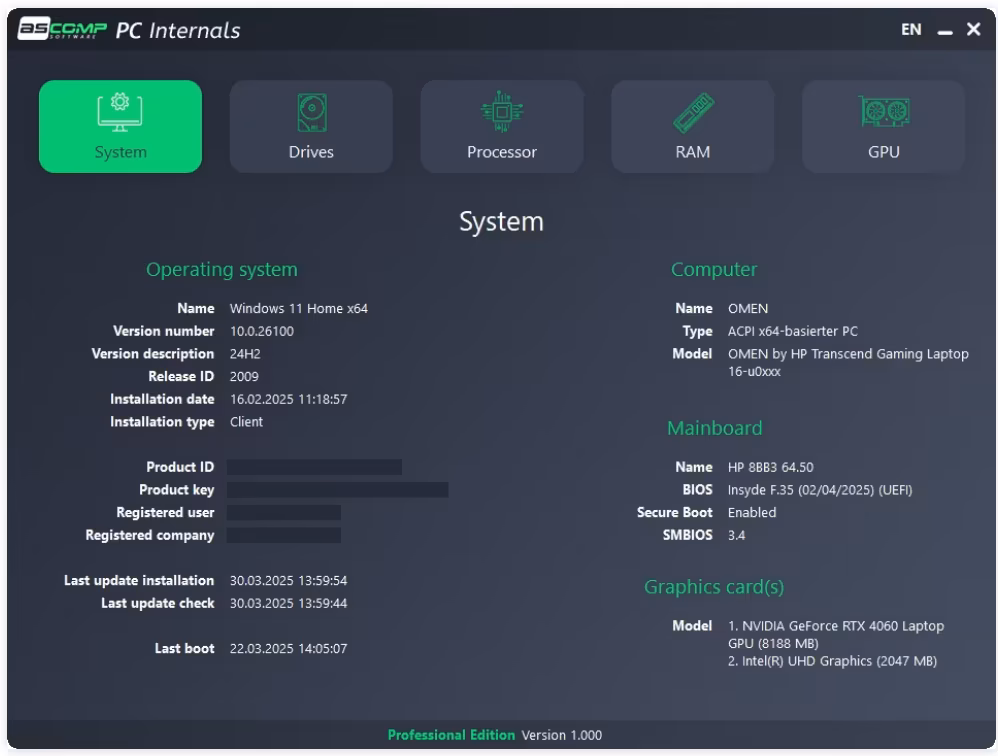Open the Processor tab label
This screenshot has width=998, height=756.
pyautogui.click(x=502, y=152)
